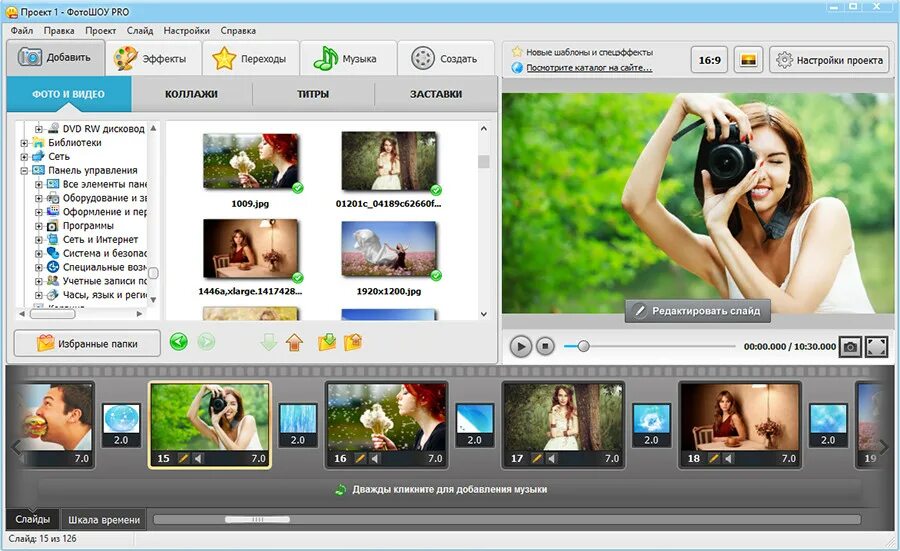Open the Добавить tab
Image resolution: width=900 pixels, height=551 pixels.
[56, 57]
